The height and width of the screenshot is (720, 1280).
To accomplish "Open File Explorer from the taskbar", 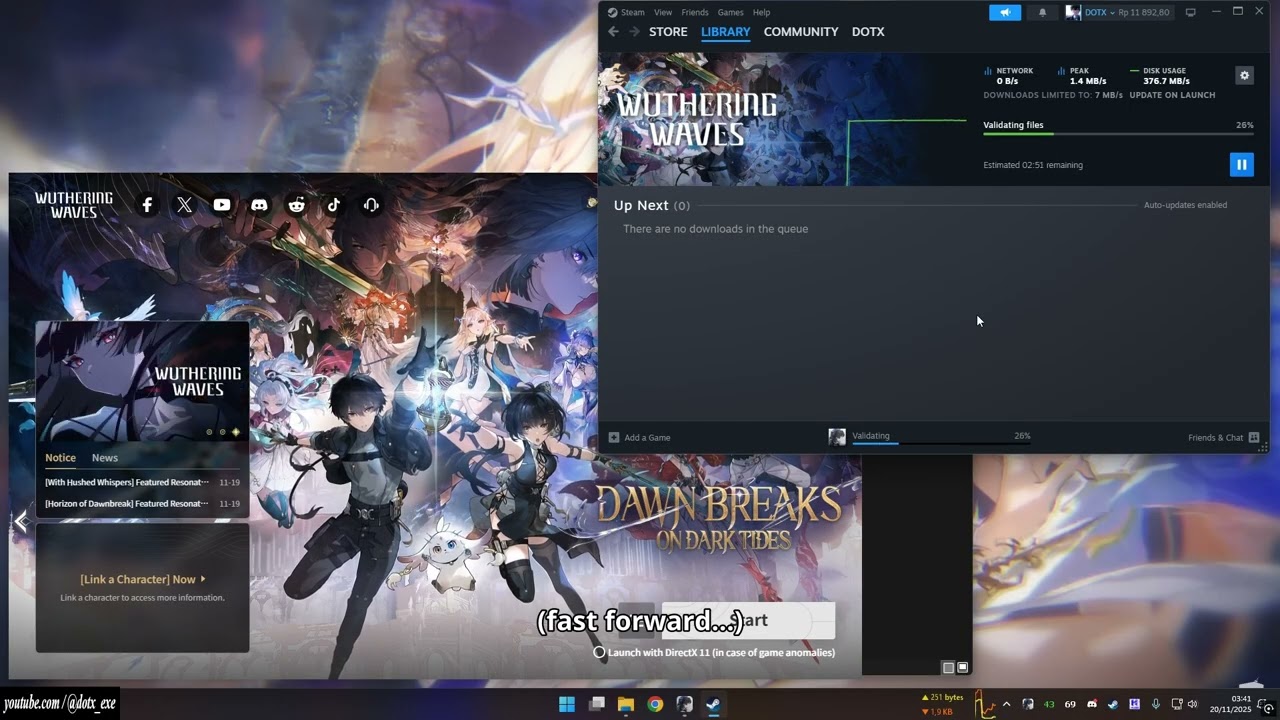I will pos(626,704).
